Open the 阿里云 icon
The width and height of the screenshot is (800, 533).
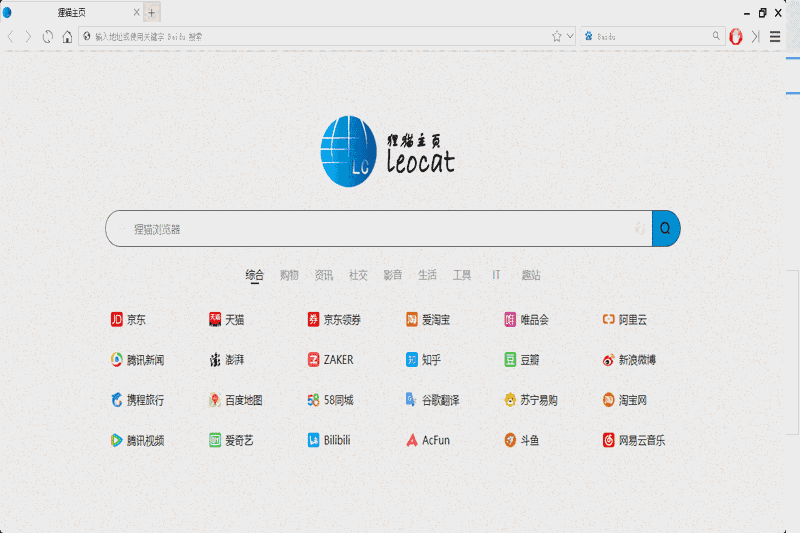[609, 319]
